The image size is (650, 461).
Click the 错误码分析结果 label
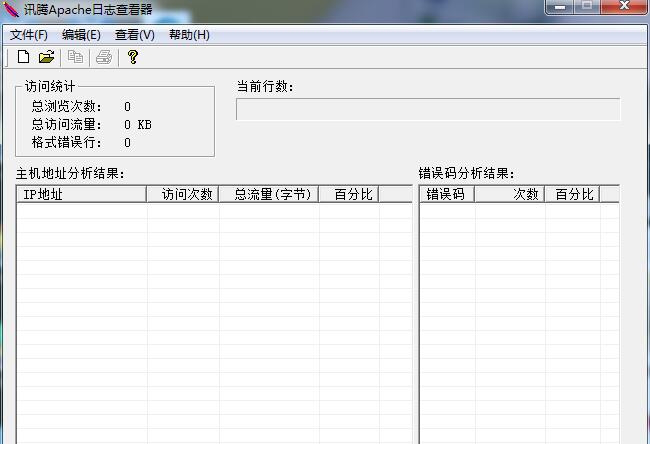click(466, 173)
